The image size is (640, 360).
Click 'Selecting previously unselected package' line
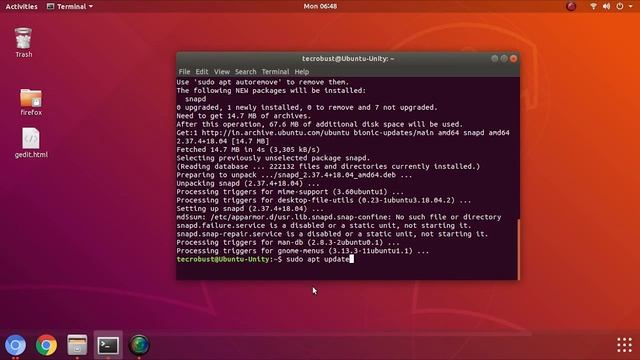coord(273,158)
